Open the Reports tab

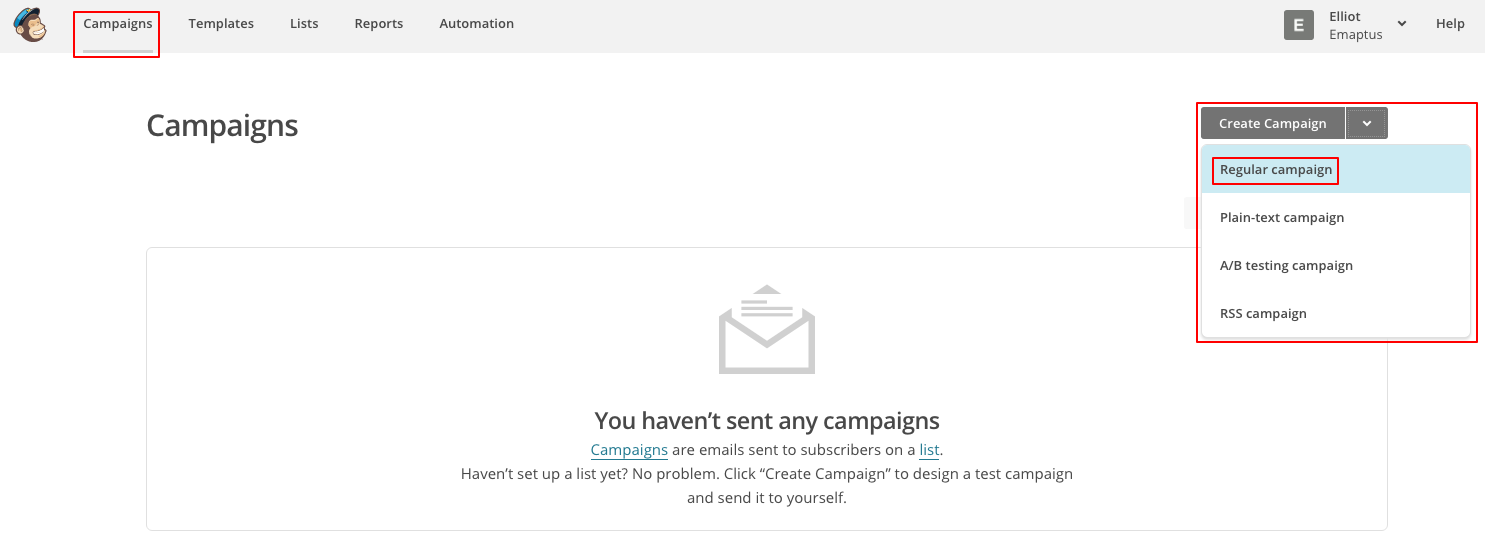379,24
